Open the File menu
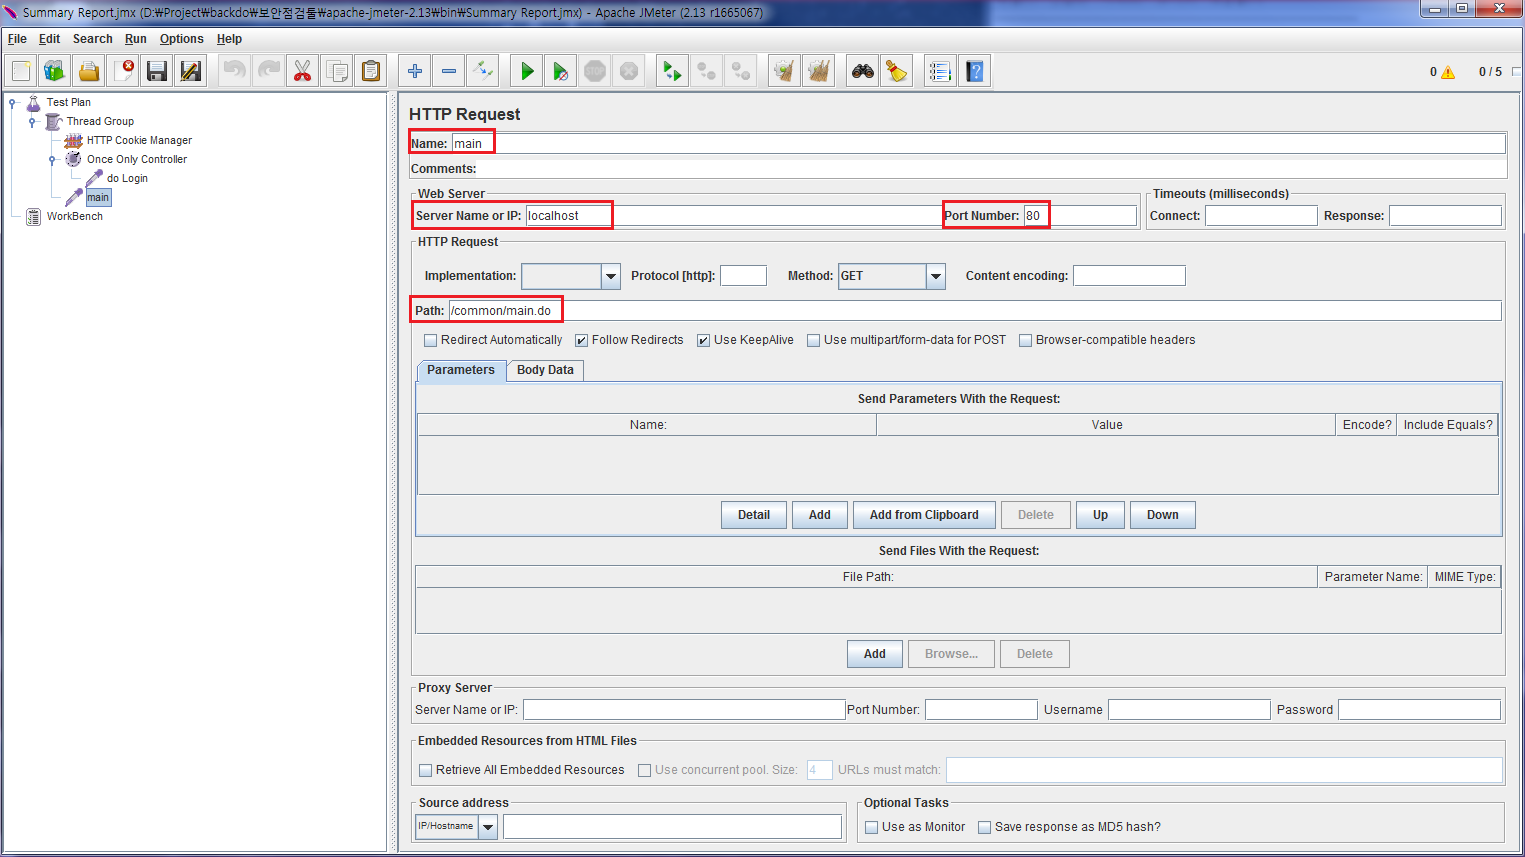Image resolution: width=1525 pixels, height=857 pixels. [17, 39]
